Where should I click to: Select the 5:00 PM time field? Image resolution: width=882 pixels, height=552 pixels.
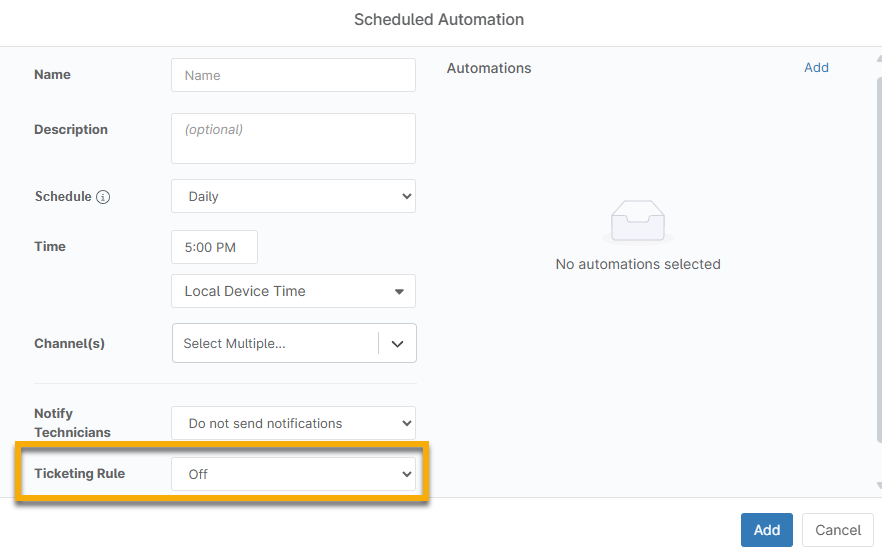[x=214, y=247]
